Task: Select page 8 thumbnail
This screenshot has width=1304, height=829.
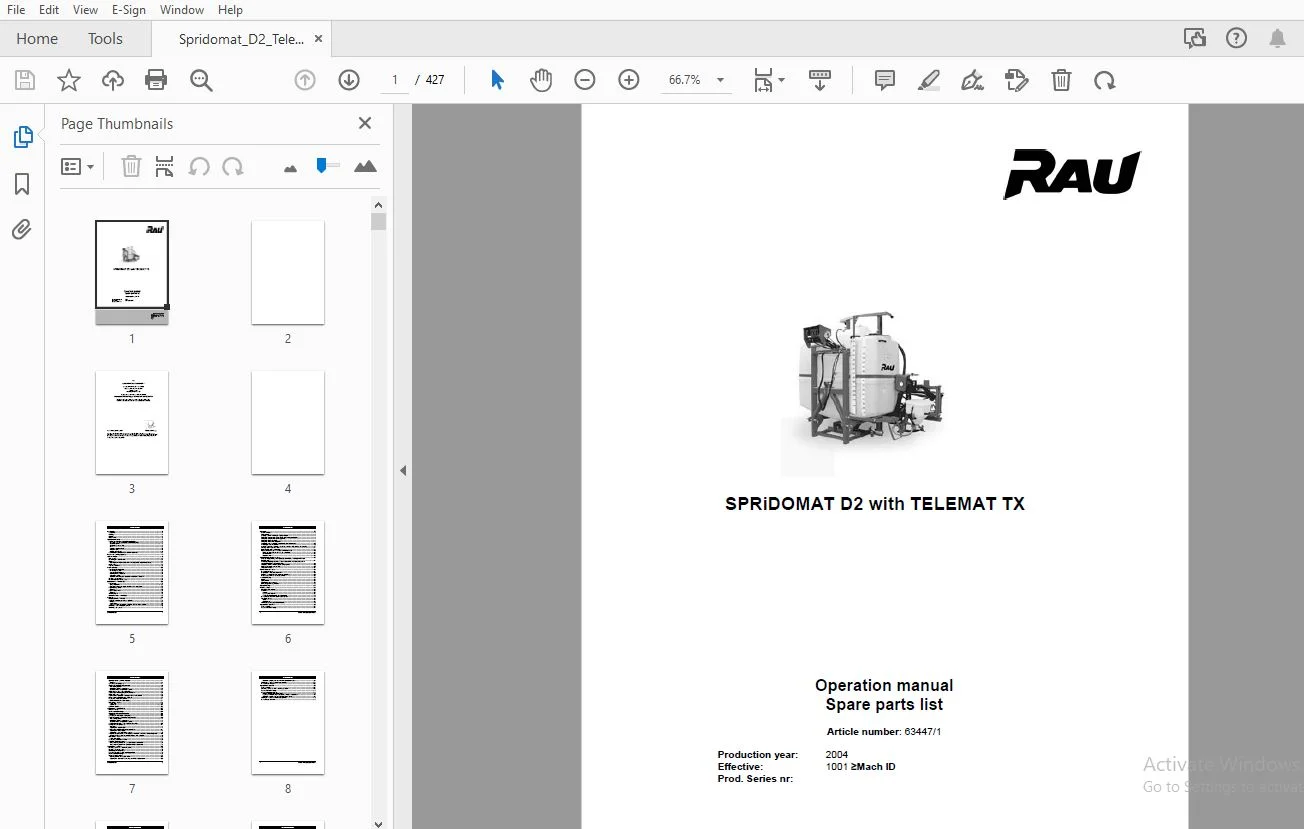Action: click(288, 722)
